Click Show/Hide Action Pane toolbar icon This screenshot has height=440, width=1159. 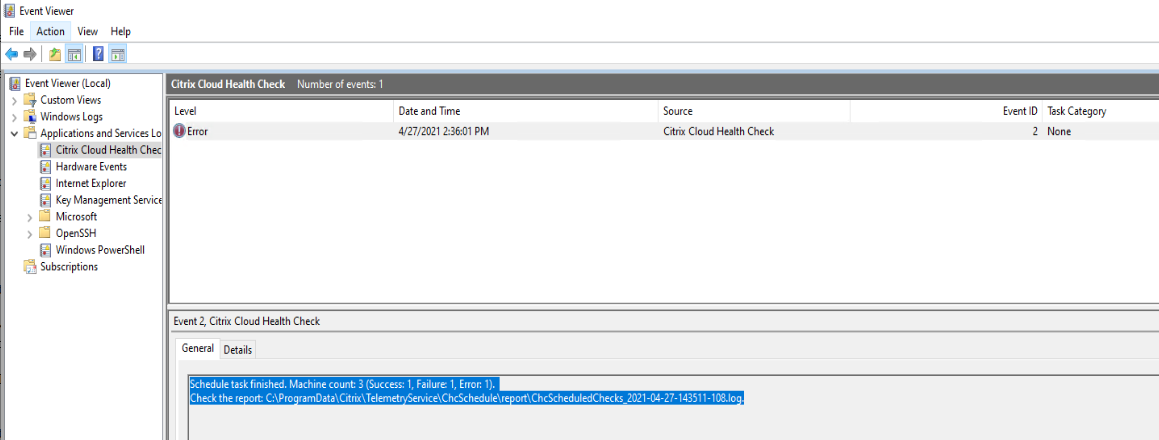point(118,54)
